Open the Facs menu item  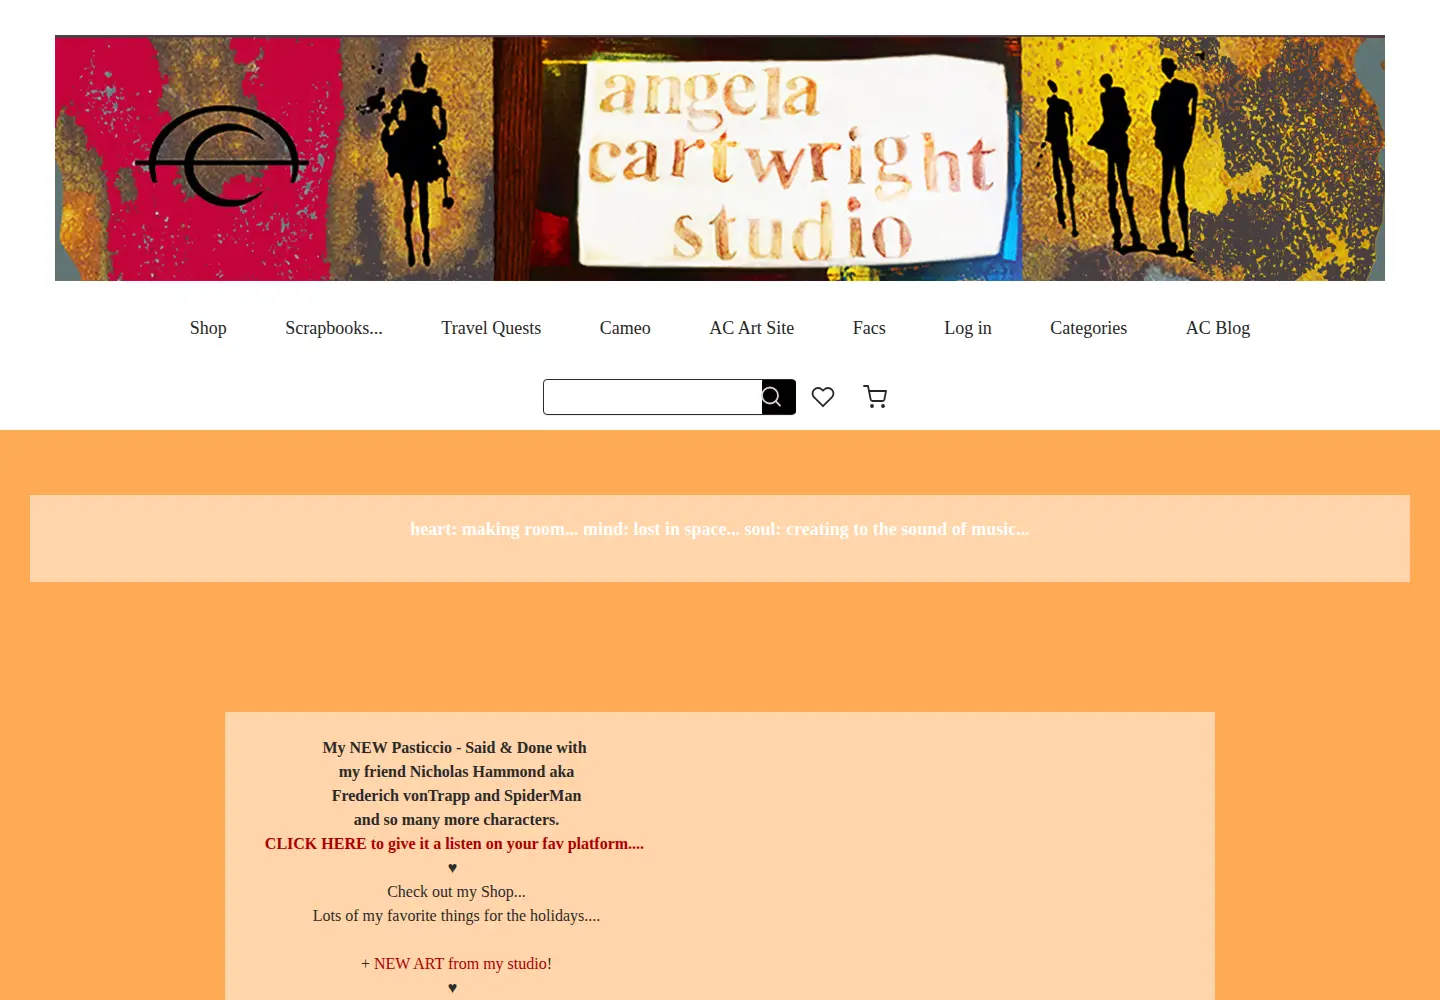(869, 328)
